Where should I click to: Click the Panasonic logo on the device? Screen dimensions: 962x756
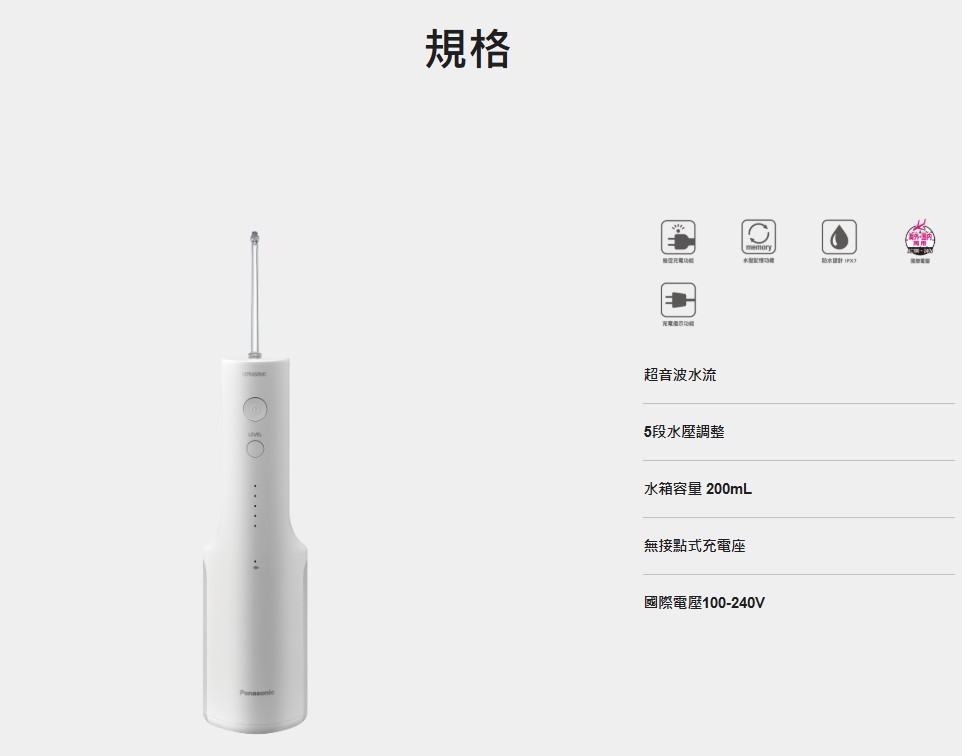(256, 692)
